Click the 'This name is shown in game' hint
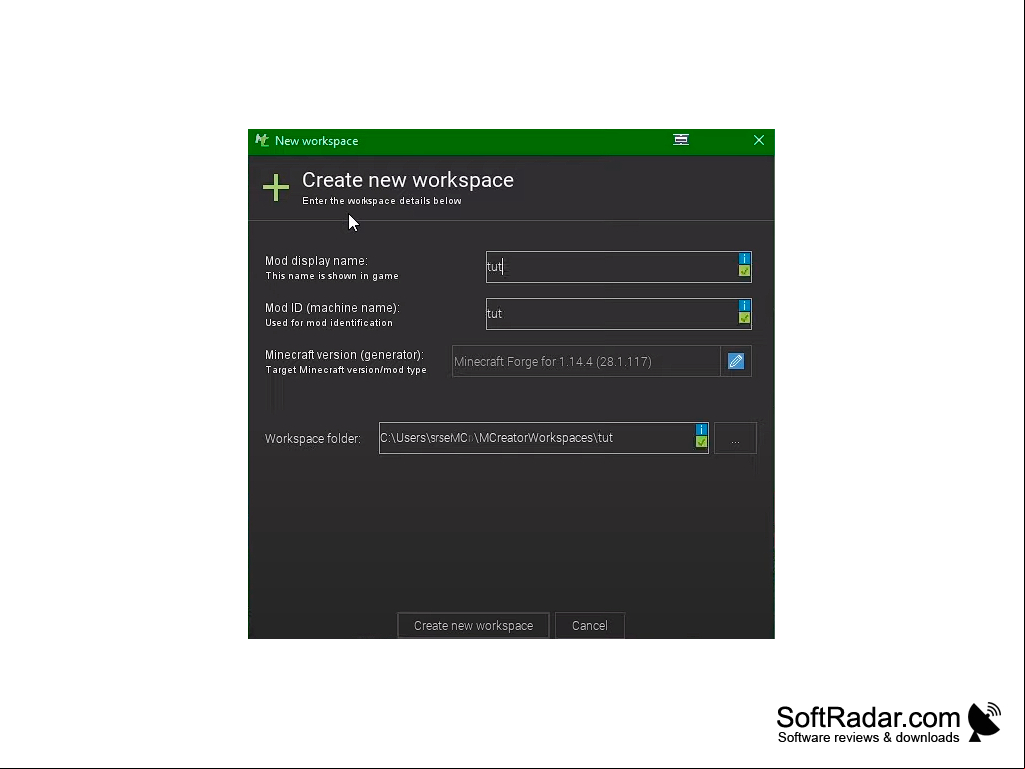Screen dimensions: 1025x769 click(331, 276)
